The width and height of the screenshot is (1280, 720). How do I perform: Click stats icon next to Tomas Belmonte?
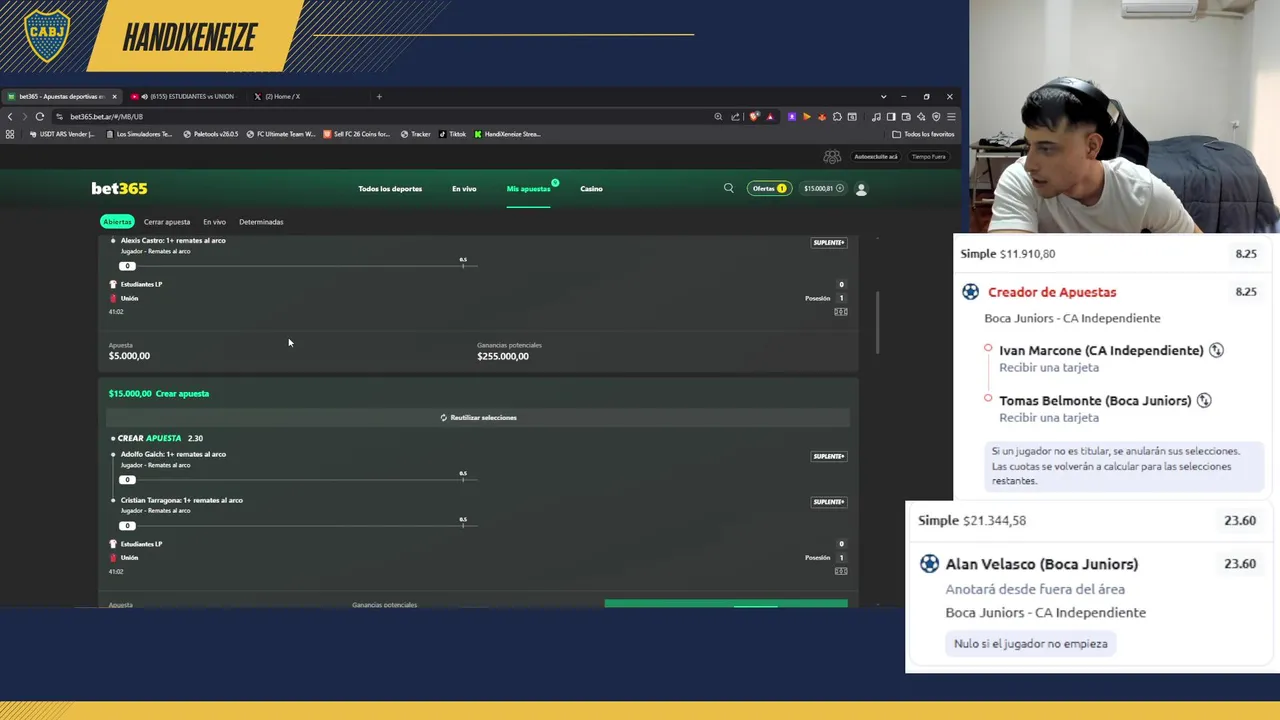click(x=1204, y=400)
